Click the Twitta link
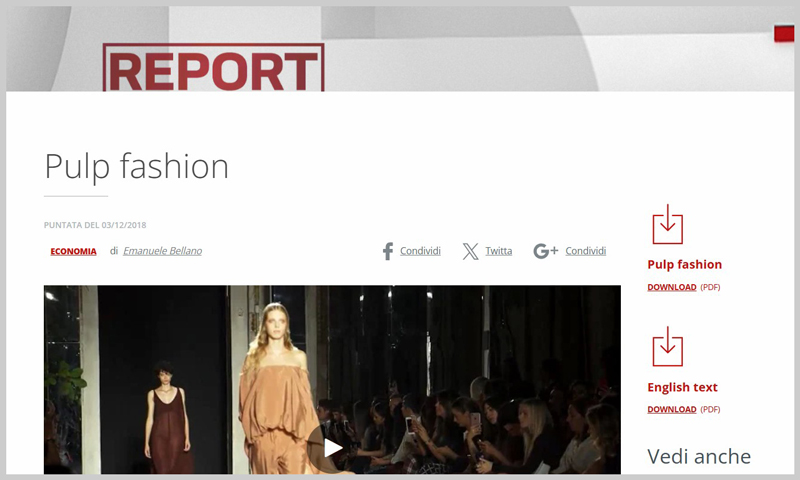Viewport: 800px width, 480px height. pyautogui.click(x=498, y=251)
